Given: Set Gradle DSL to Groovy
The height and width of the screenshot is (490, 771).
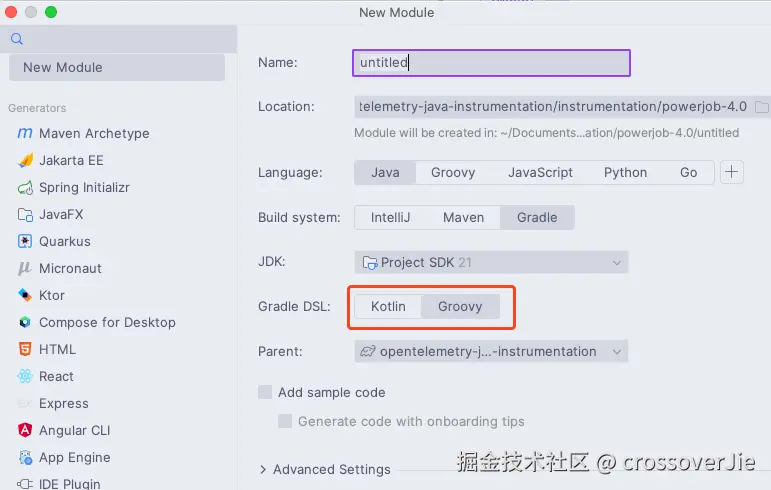Looking at the screenshot, I should tap(460, 306).
